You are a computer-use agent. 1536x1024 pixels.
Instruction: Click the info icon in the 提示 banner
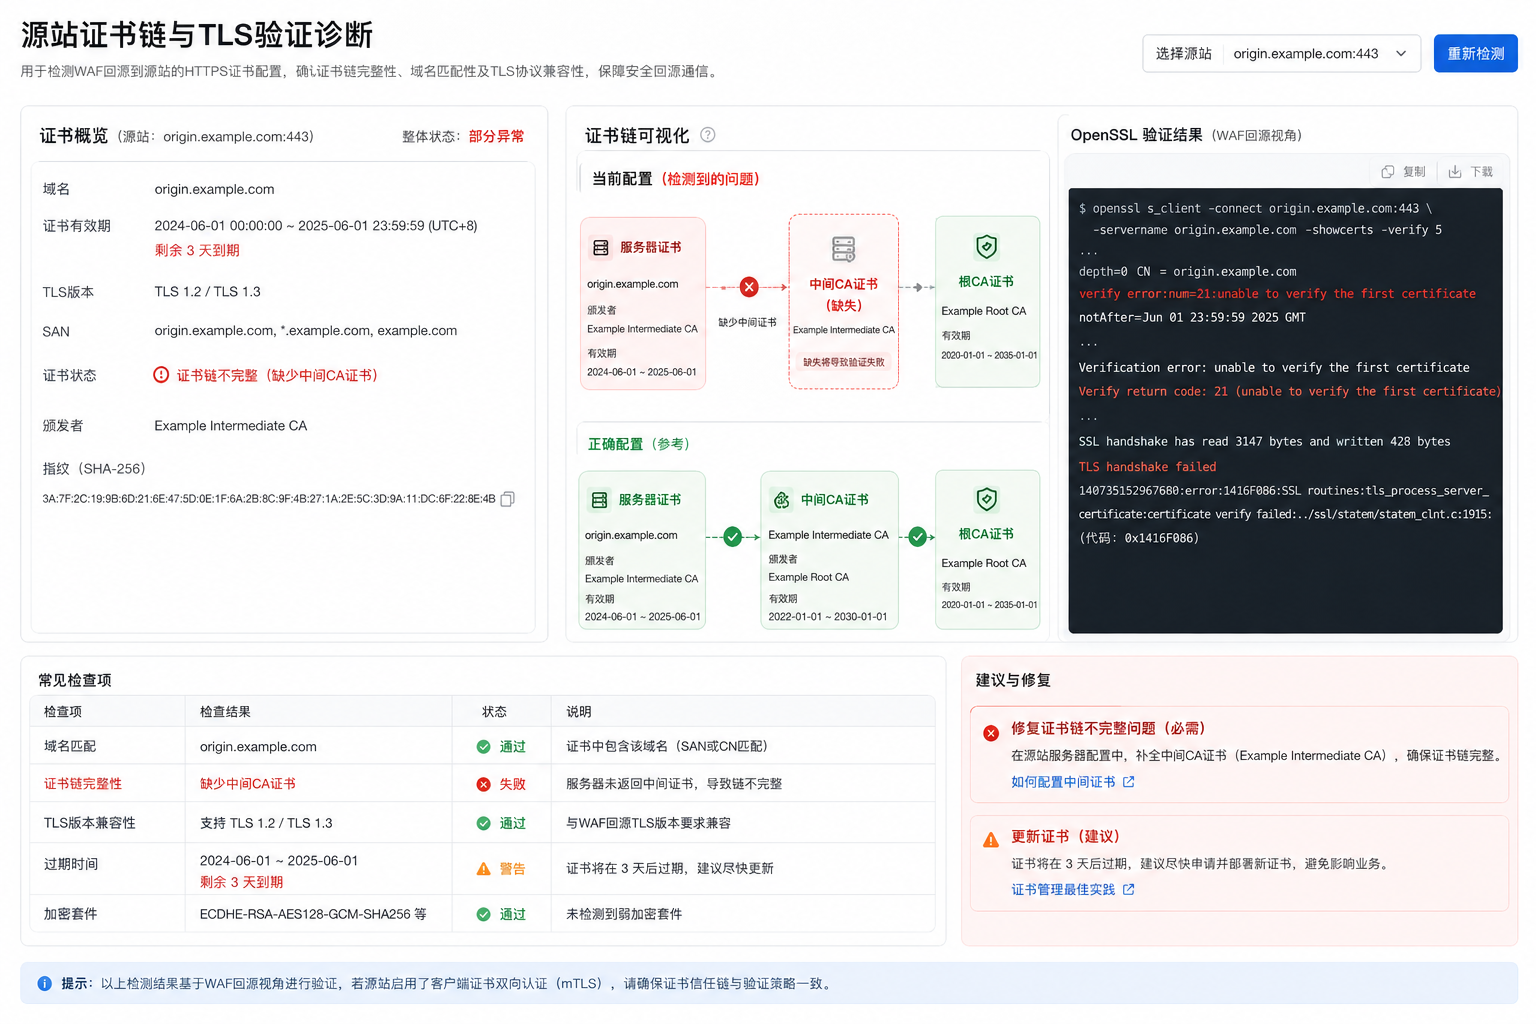44,984
